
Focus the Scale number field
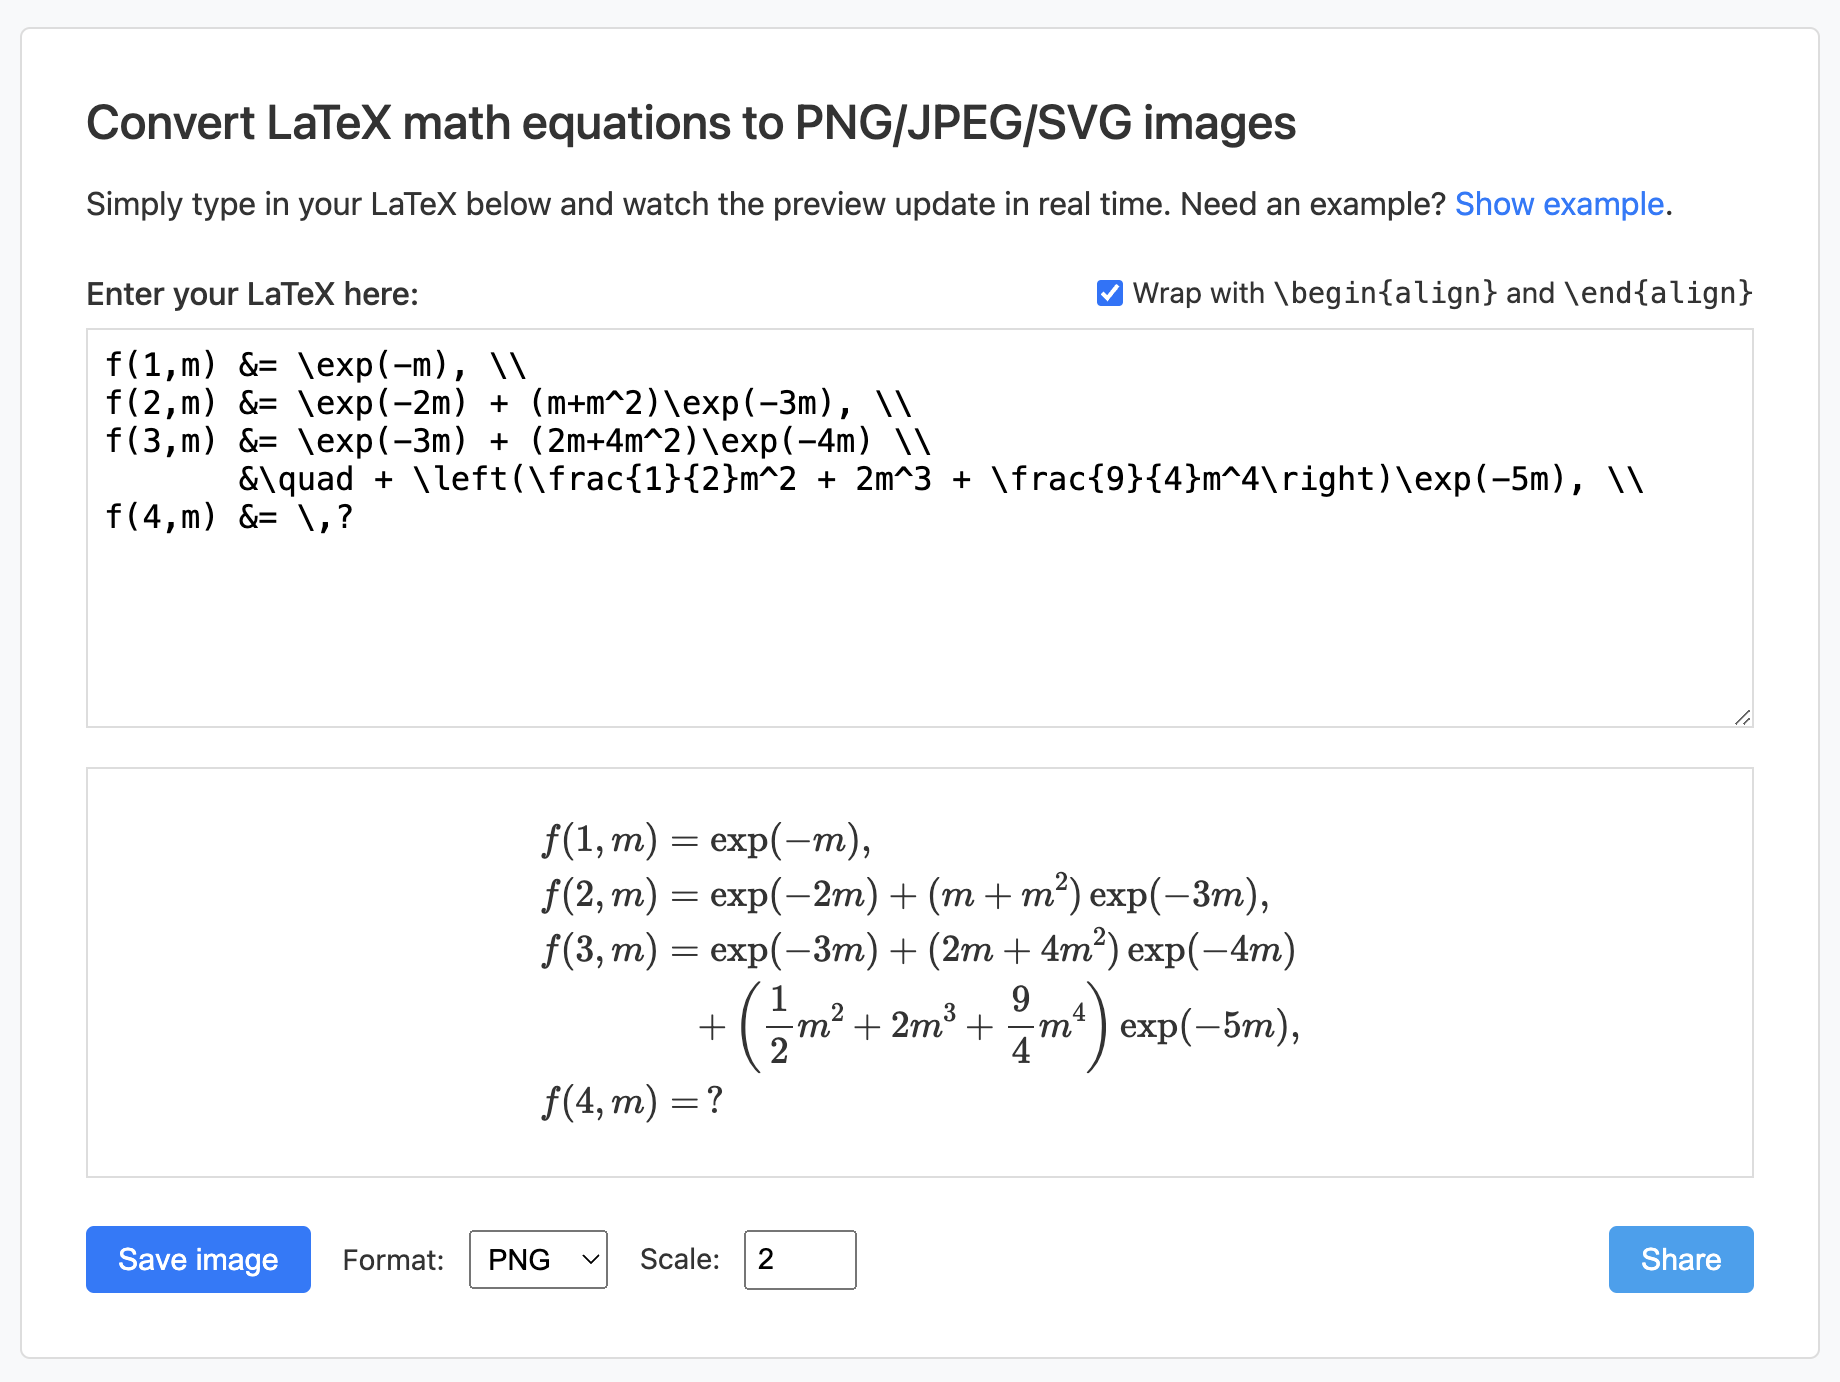[799, 1259]
